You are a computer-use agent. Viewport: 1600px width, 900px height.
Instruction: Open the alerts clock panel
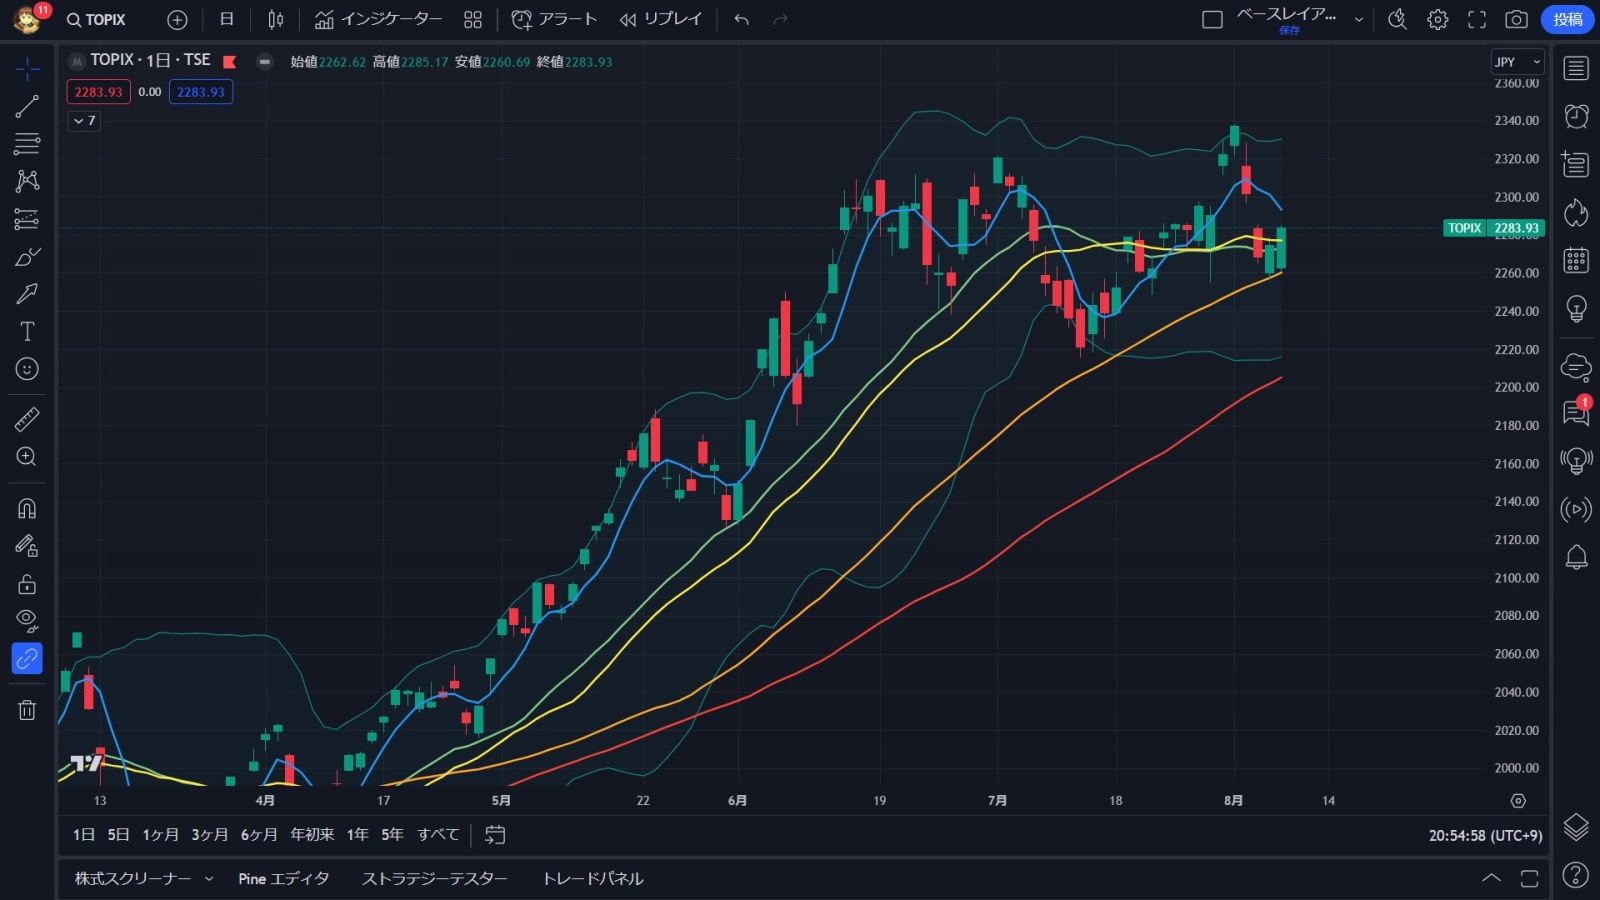point(1576,116)
